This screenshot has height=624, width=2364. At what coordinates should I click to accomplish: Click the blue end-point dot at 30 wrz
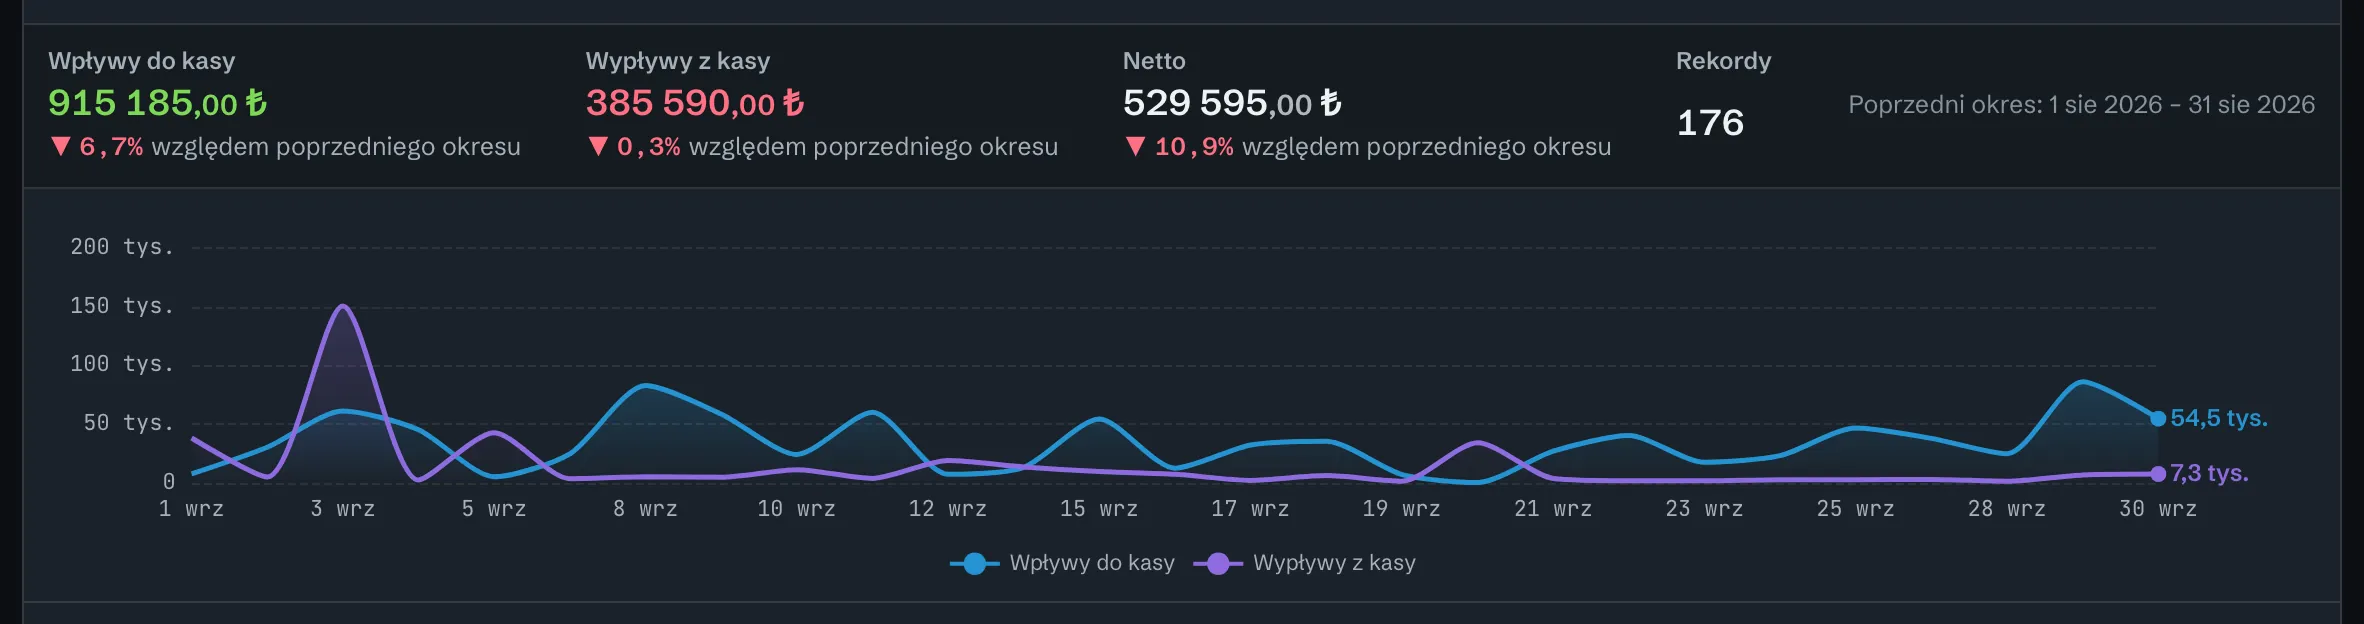coord(2158,419)
